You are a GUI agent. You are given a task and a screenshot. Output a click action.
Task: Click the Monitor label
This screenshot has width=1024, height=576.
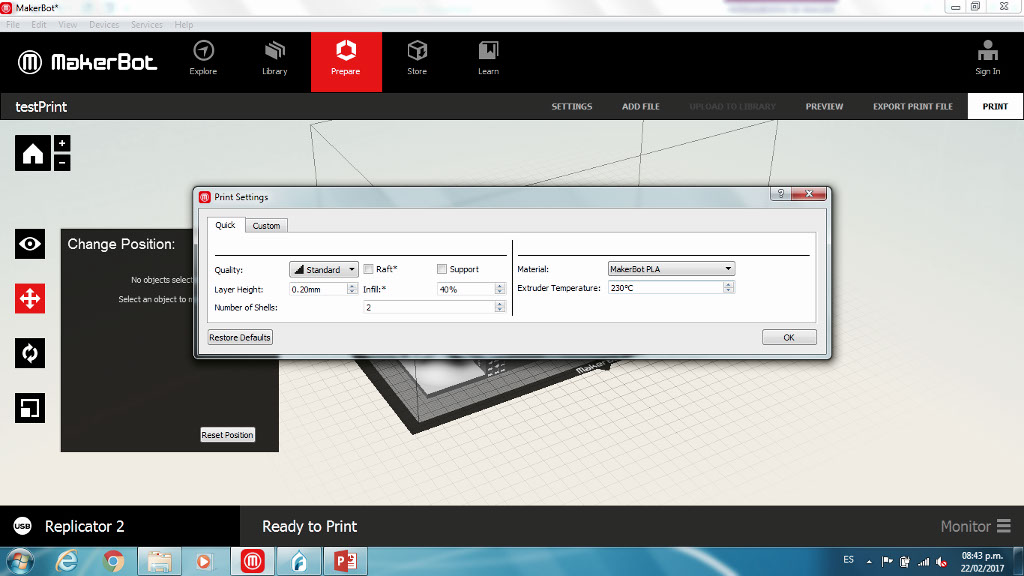tap(965, 526)
